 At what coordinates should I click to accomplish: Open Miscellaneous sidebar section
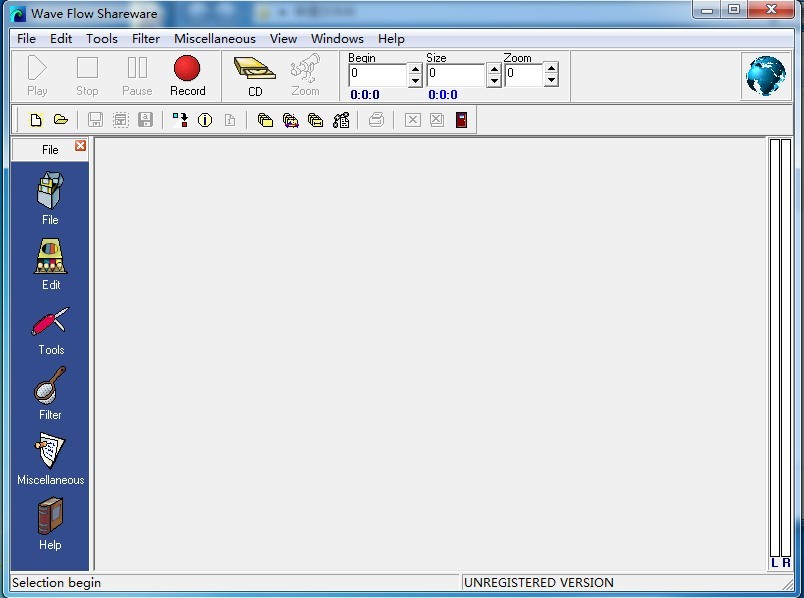click(x=50, y=459)
